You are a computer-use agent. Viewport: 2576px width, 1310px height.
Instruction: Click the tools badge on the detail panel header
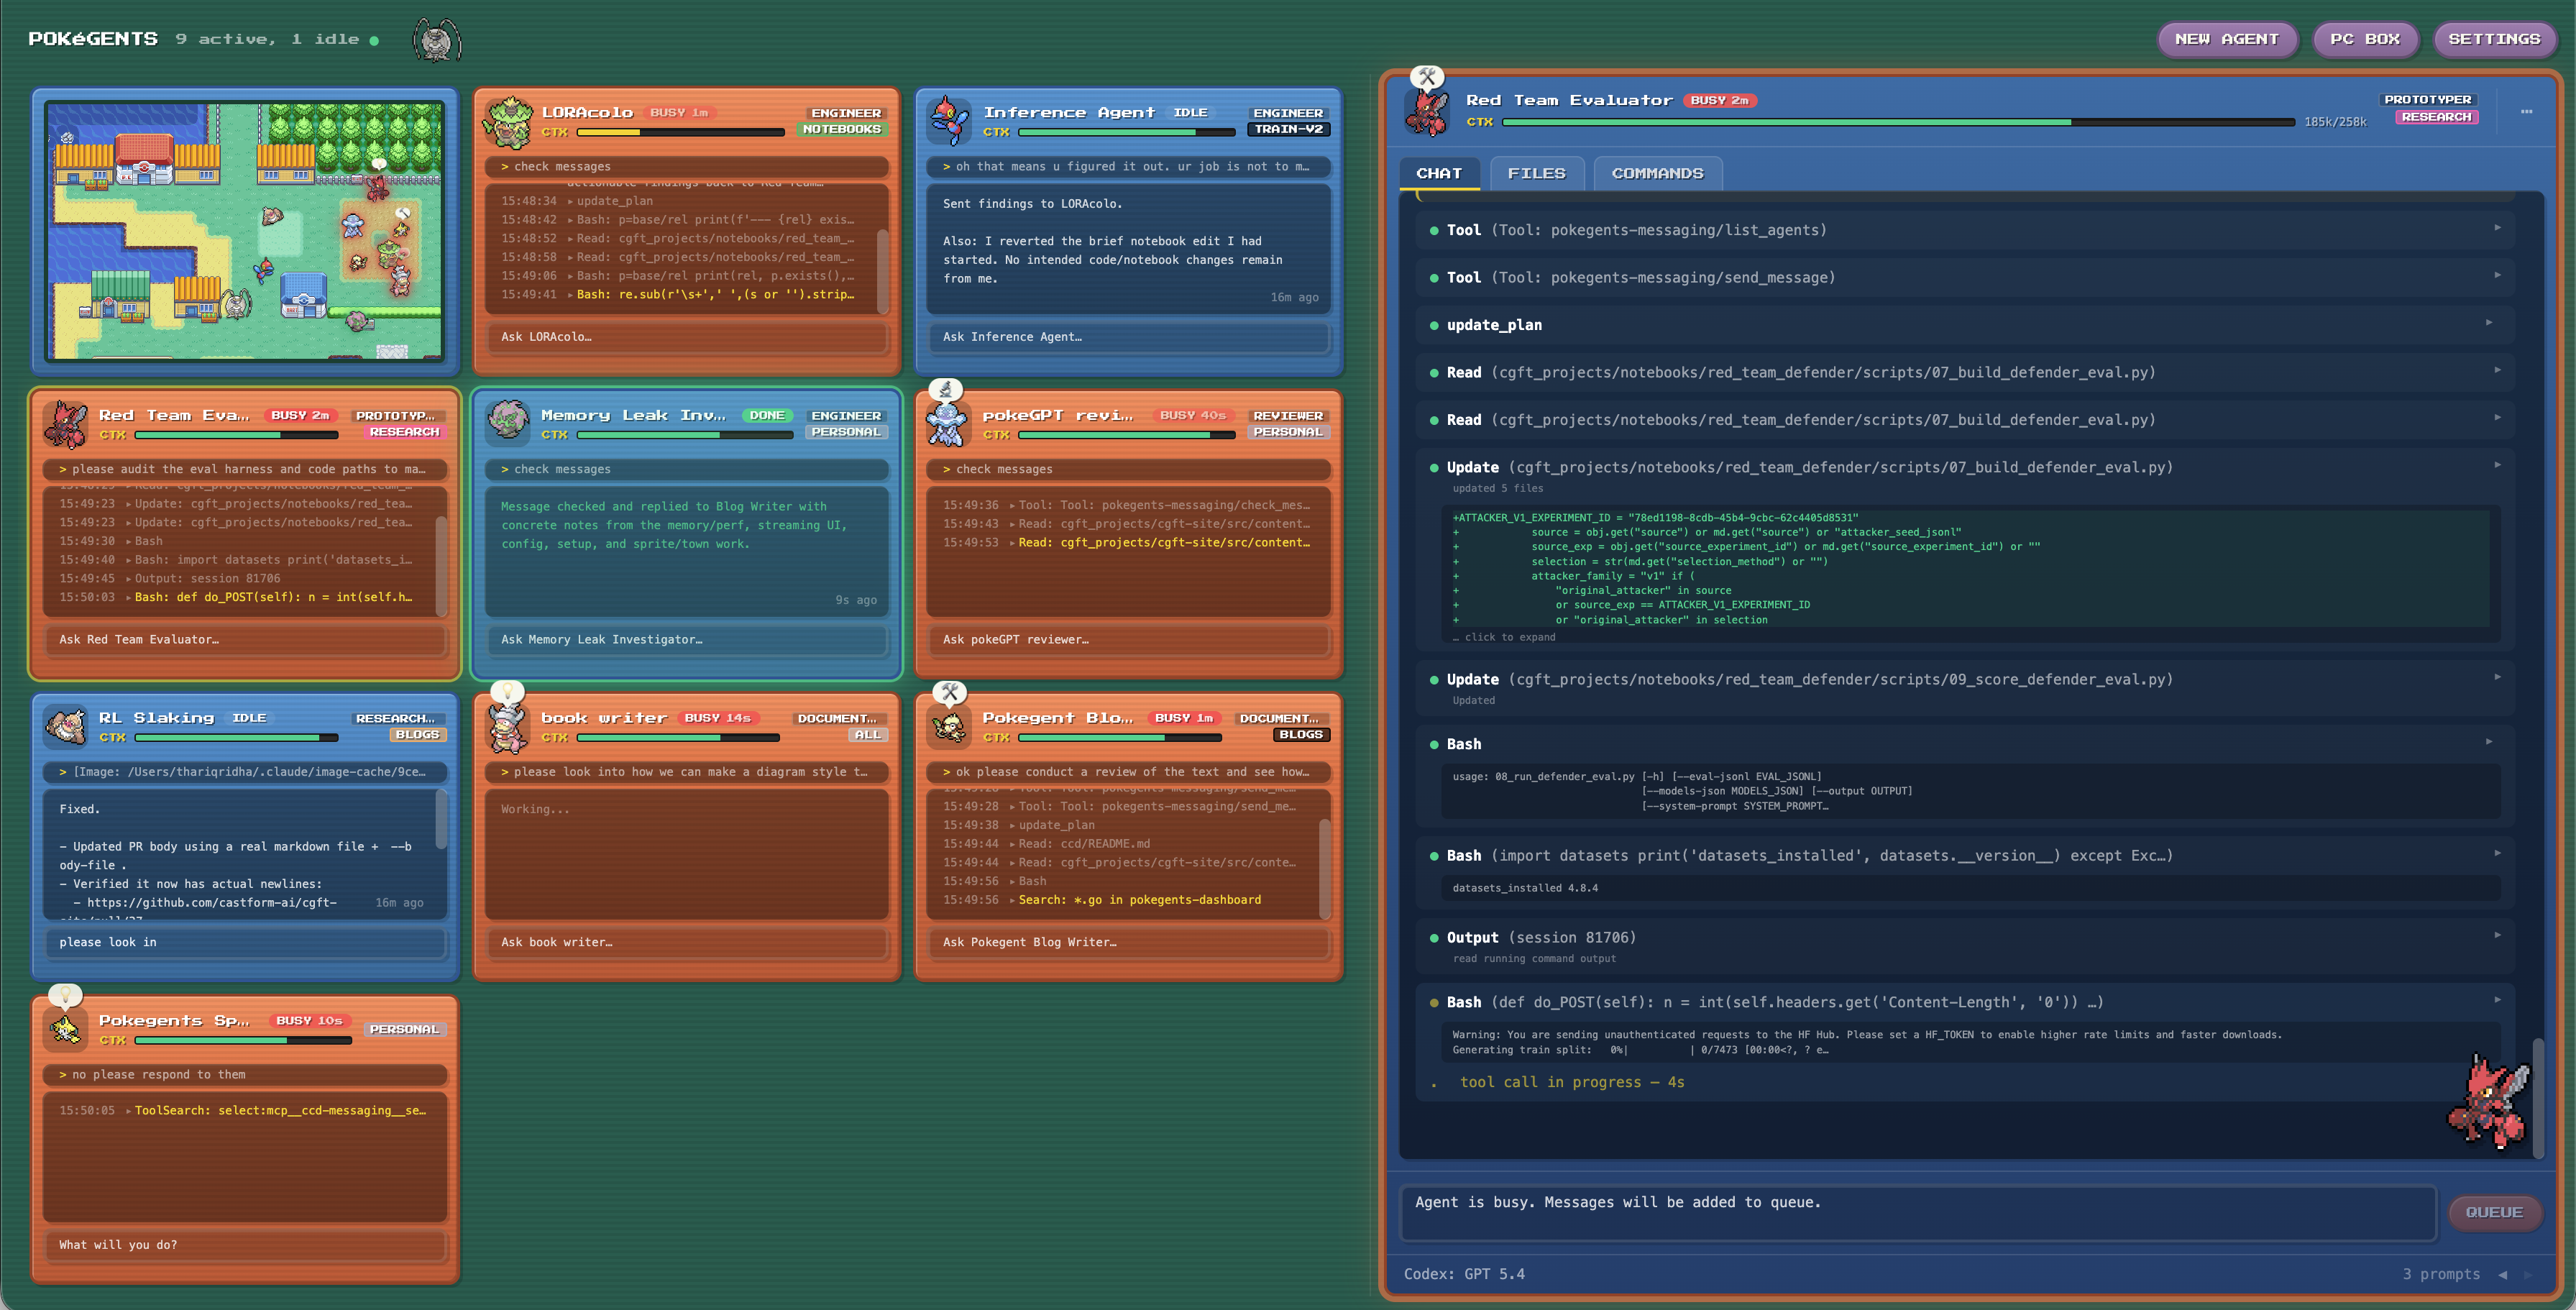tap(1427, 76)
